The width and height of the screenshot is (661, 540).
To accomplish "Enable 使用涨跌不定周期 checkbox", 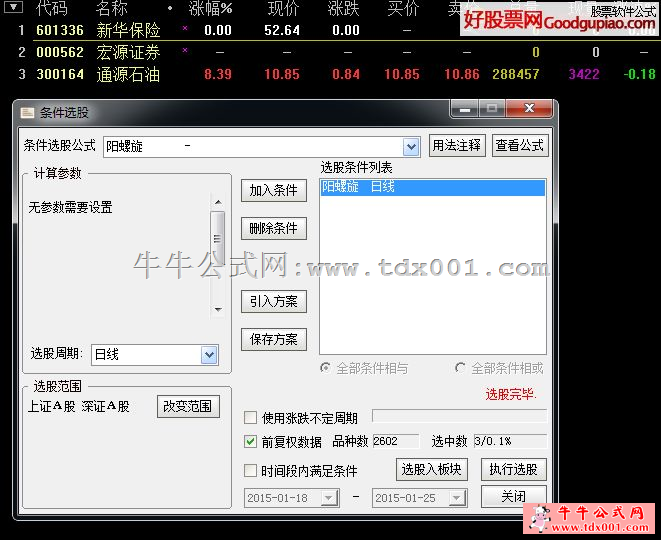I will click(251, 417).
